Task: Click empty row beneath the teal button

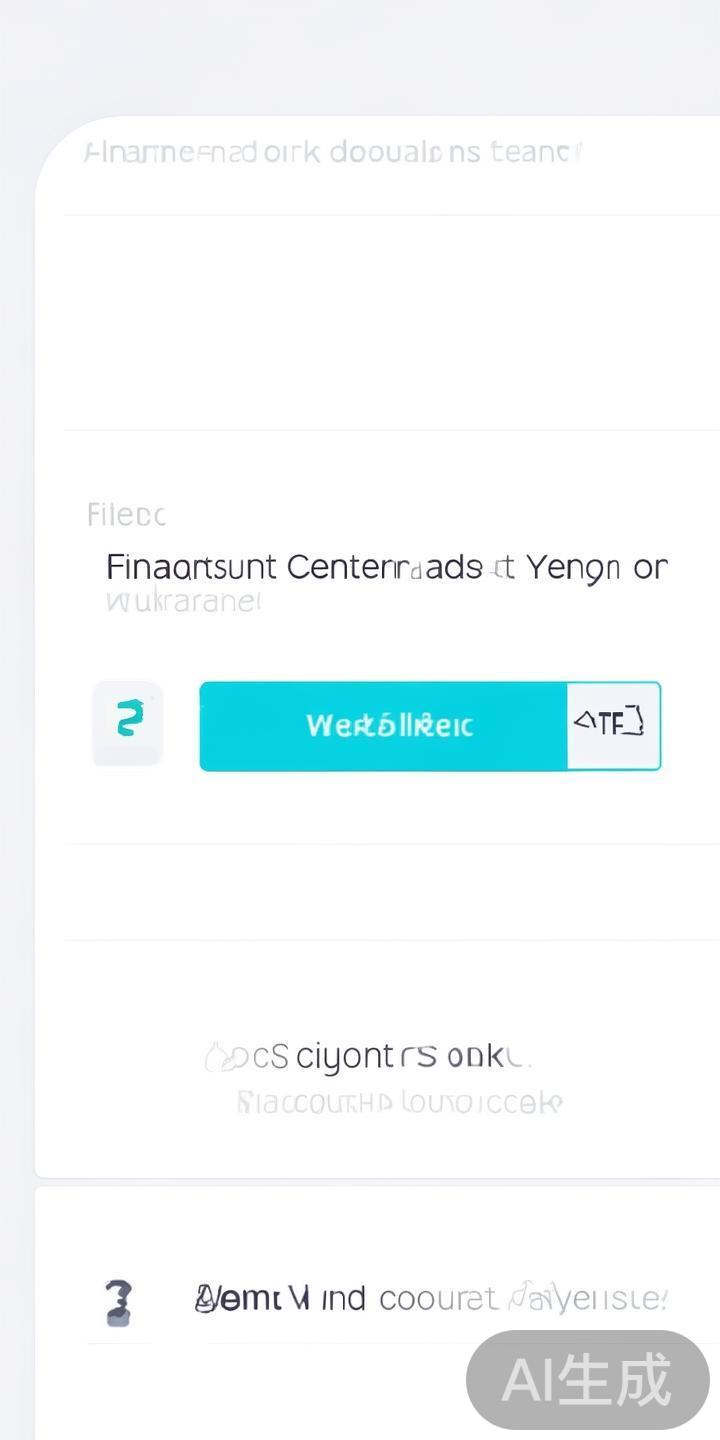Action: (390, 892)
